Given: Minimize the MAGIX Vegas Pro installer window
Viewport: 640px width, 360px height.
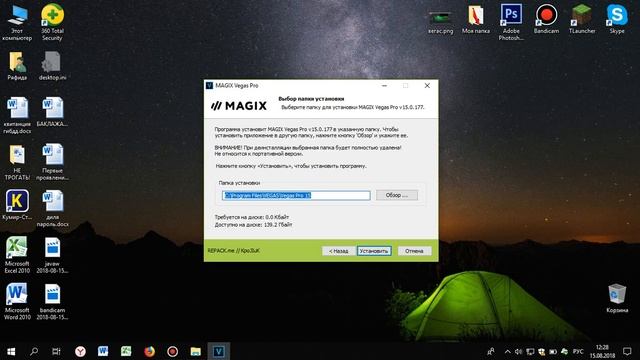Looking at the screenshot, I should (384, 85).
